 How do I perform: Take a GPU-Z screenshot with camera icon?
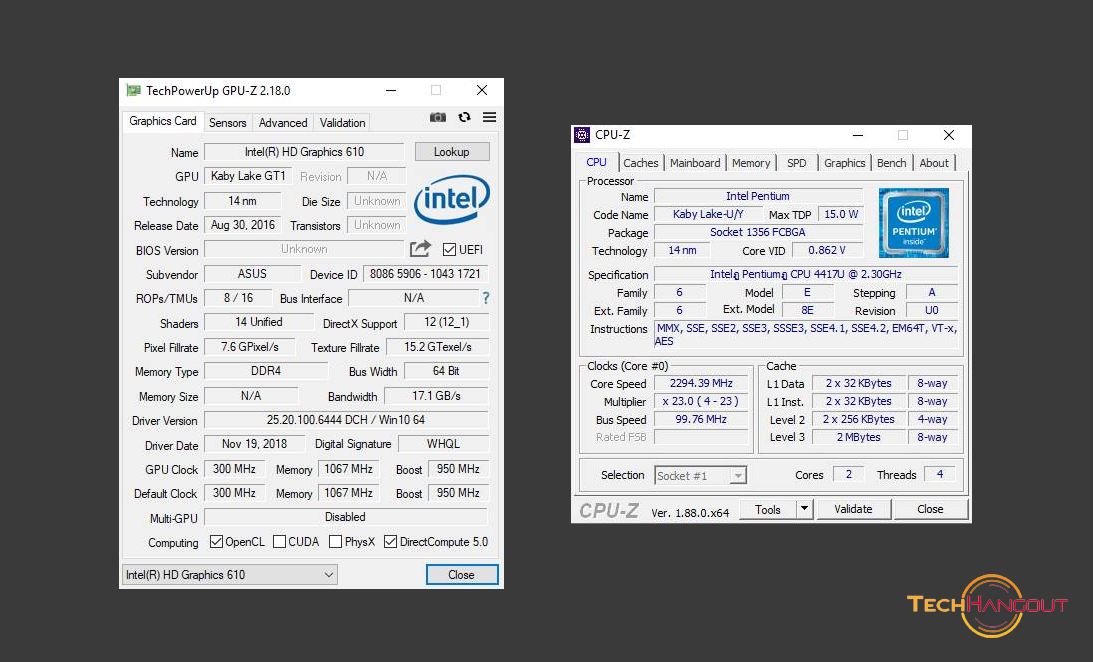(x=438, y=117)
